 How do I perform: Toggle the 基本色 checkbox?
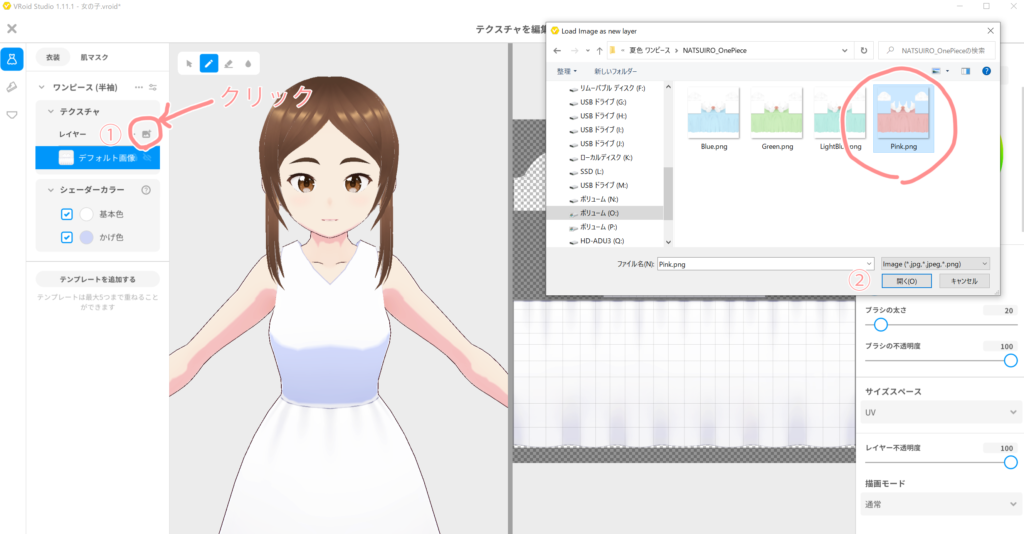(x=67, y=214)
